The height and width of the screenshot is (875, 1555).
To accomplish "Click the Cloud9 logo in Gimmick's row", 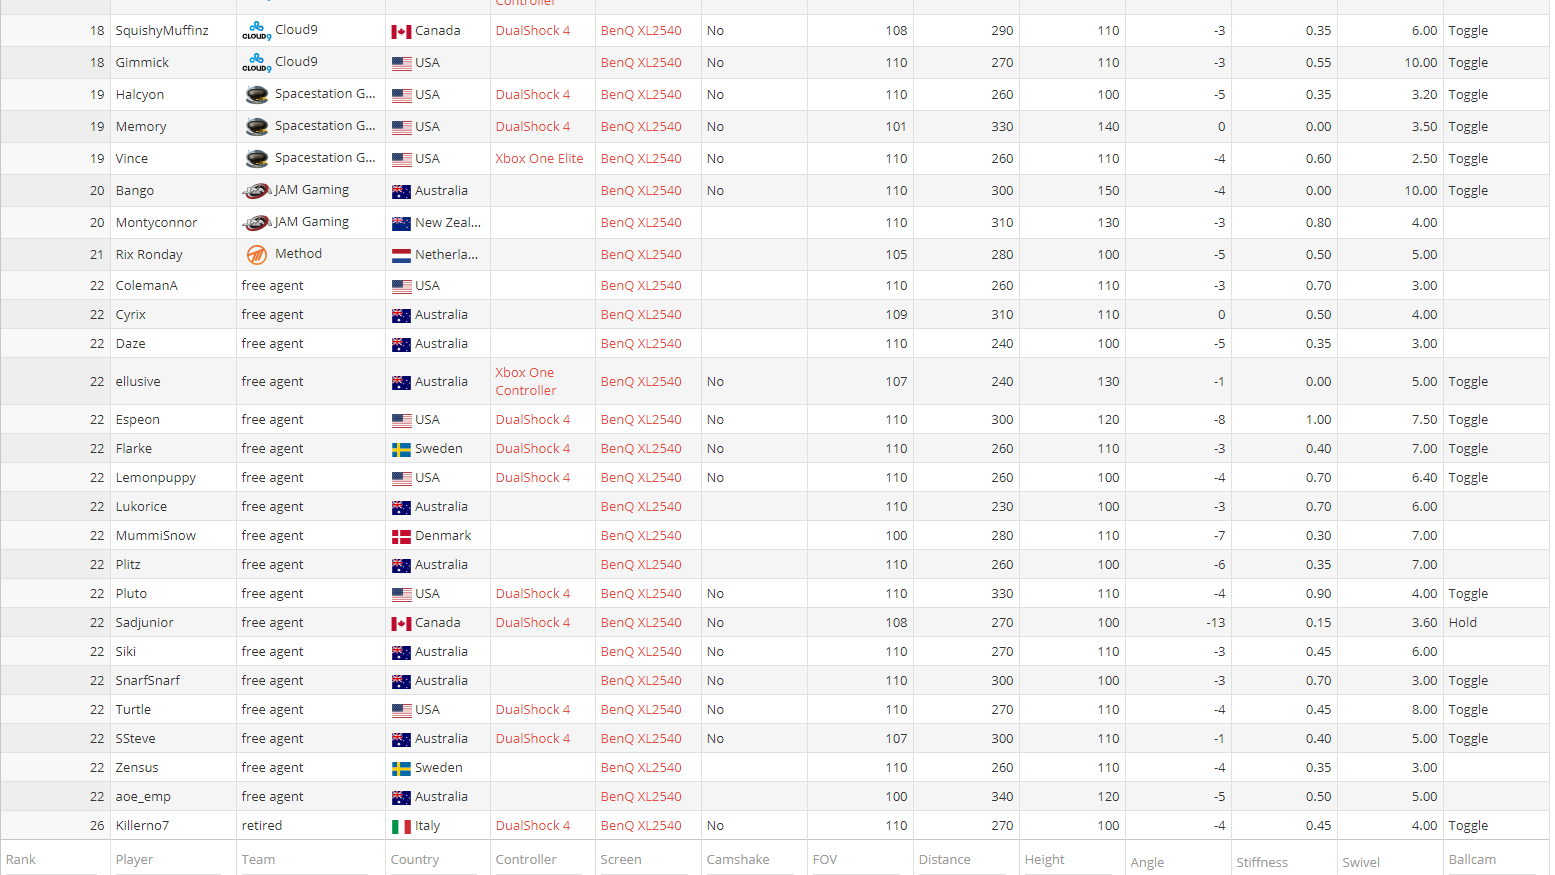I will pos(257,63).
